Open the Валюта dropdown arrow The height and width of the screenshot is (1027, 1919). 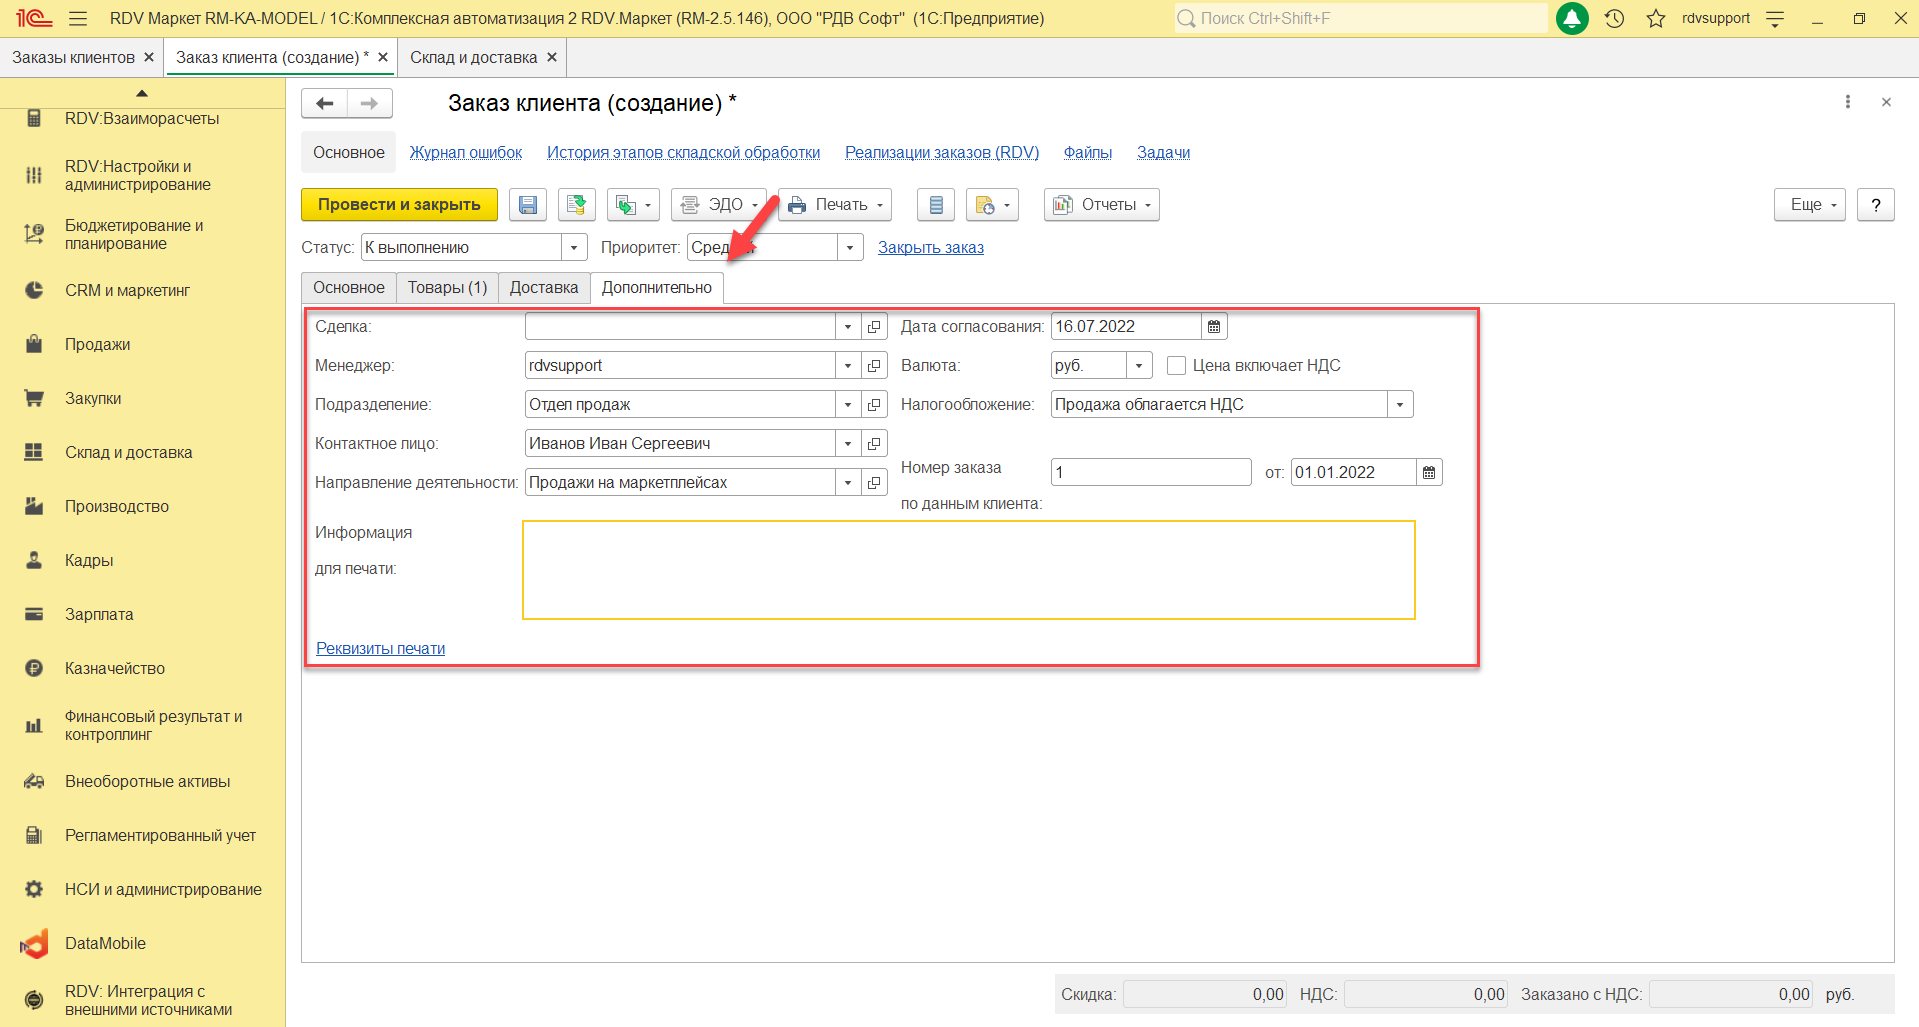coord(1139,366)
